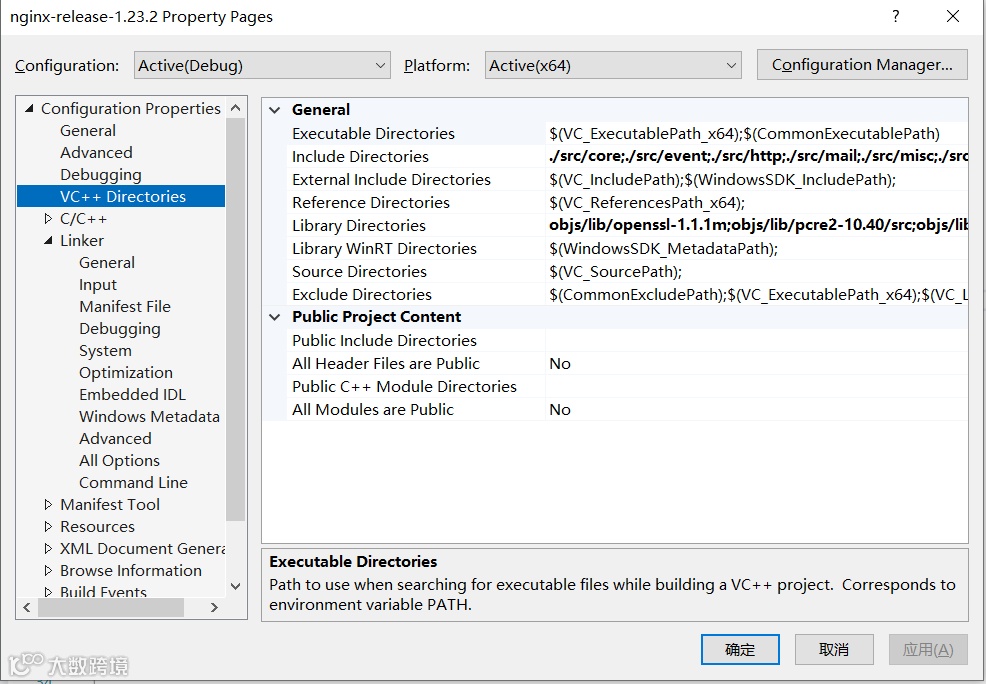Click the 取消 (Cancel) button
Screen dimensions: 986x684
coord(834,649)
